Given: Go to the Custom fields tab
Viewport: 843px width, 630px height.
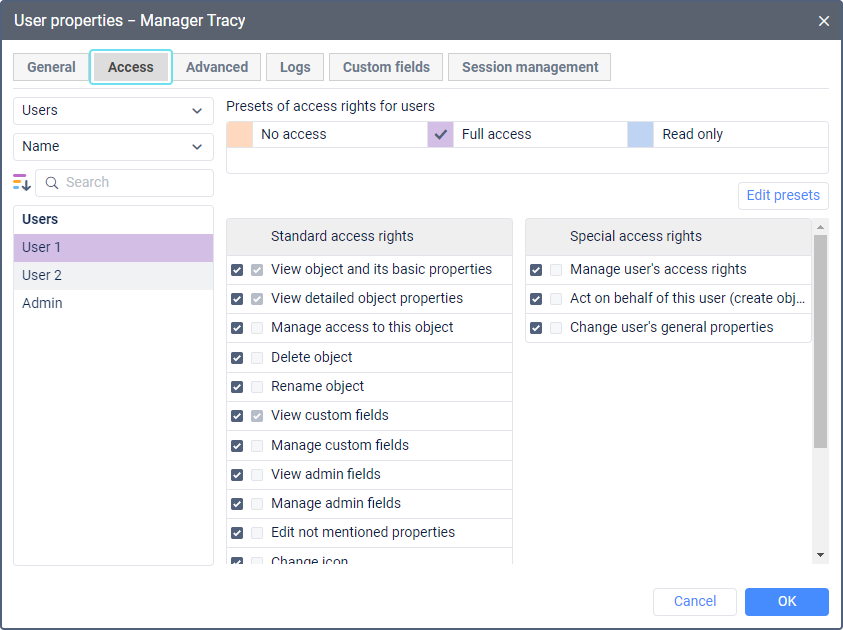Looking at the screenshot, I should (386, 67).
